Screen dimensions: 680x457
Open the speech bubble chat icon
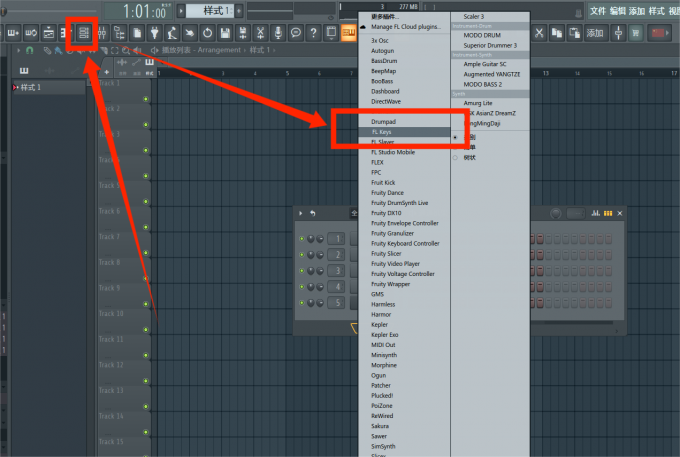[296, 33]
